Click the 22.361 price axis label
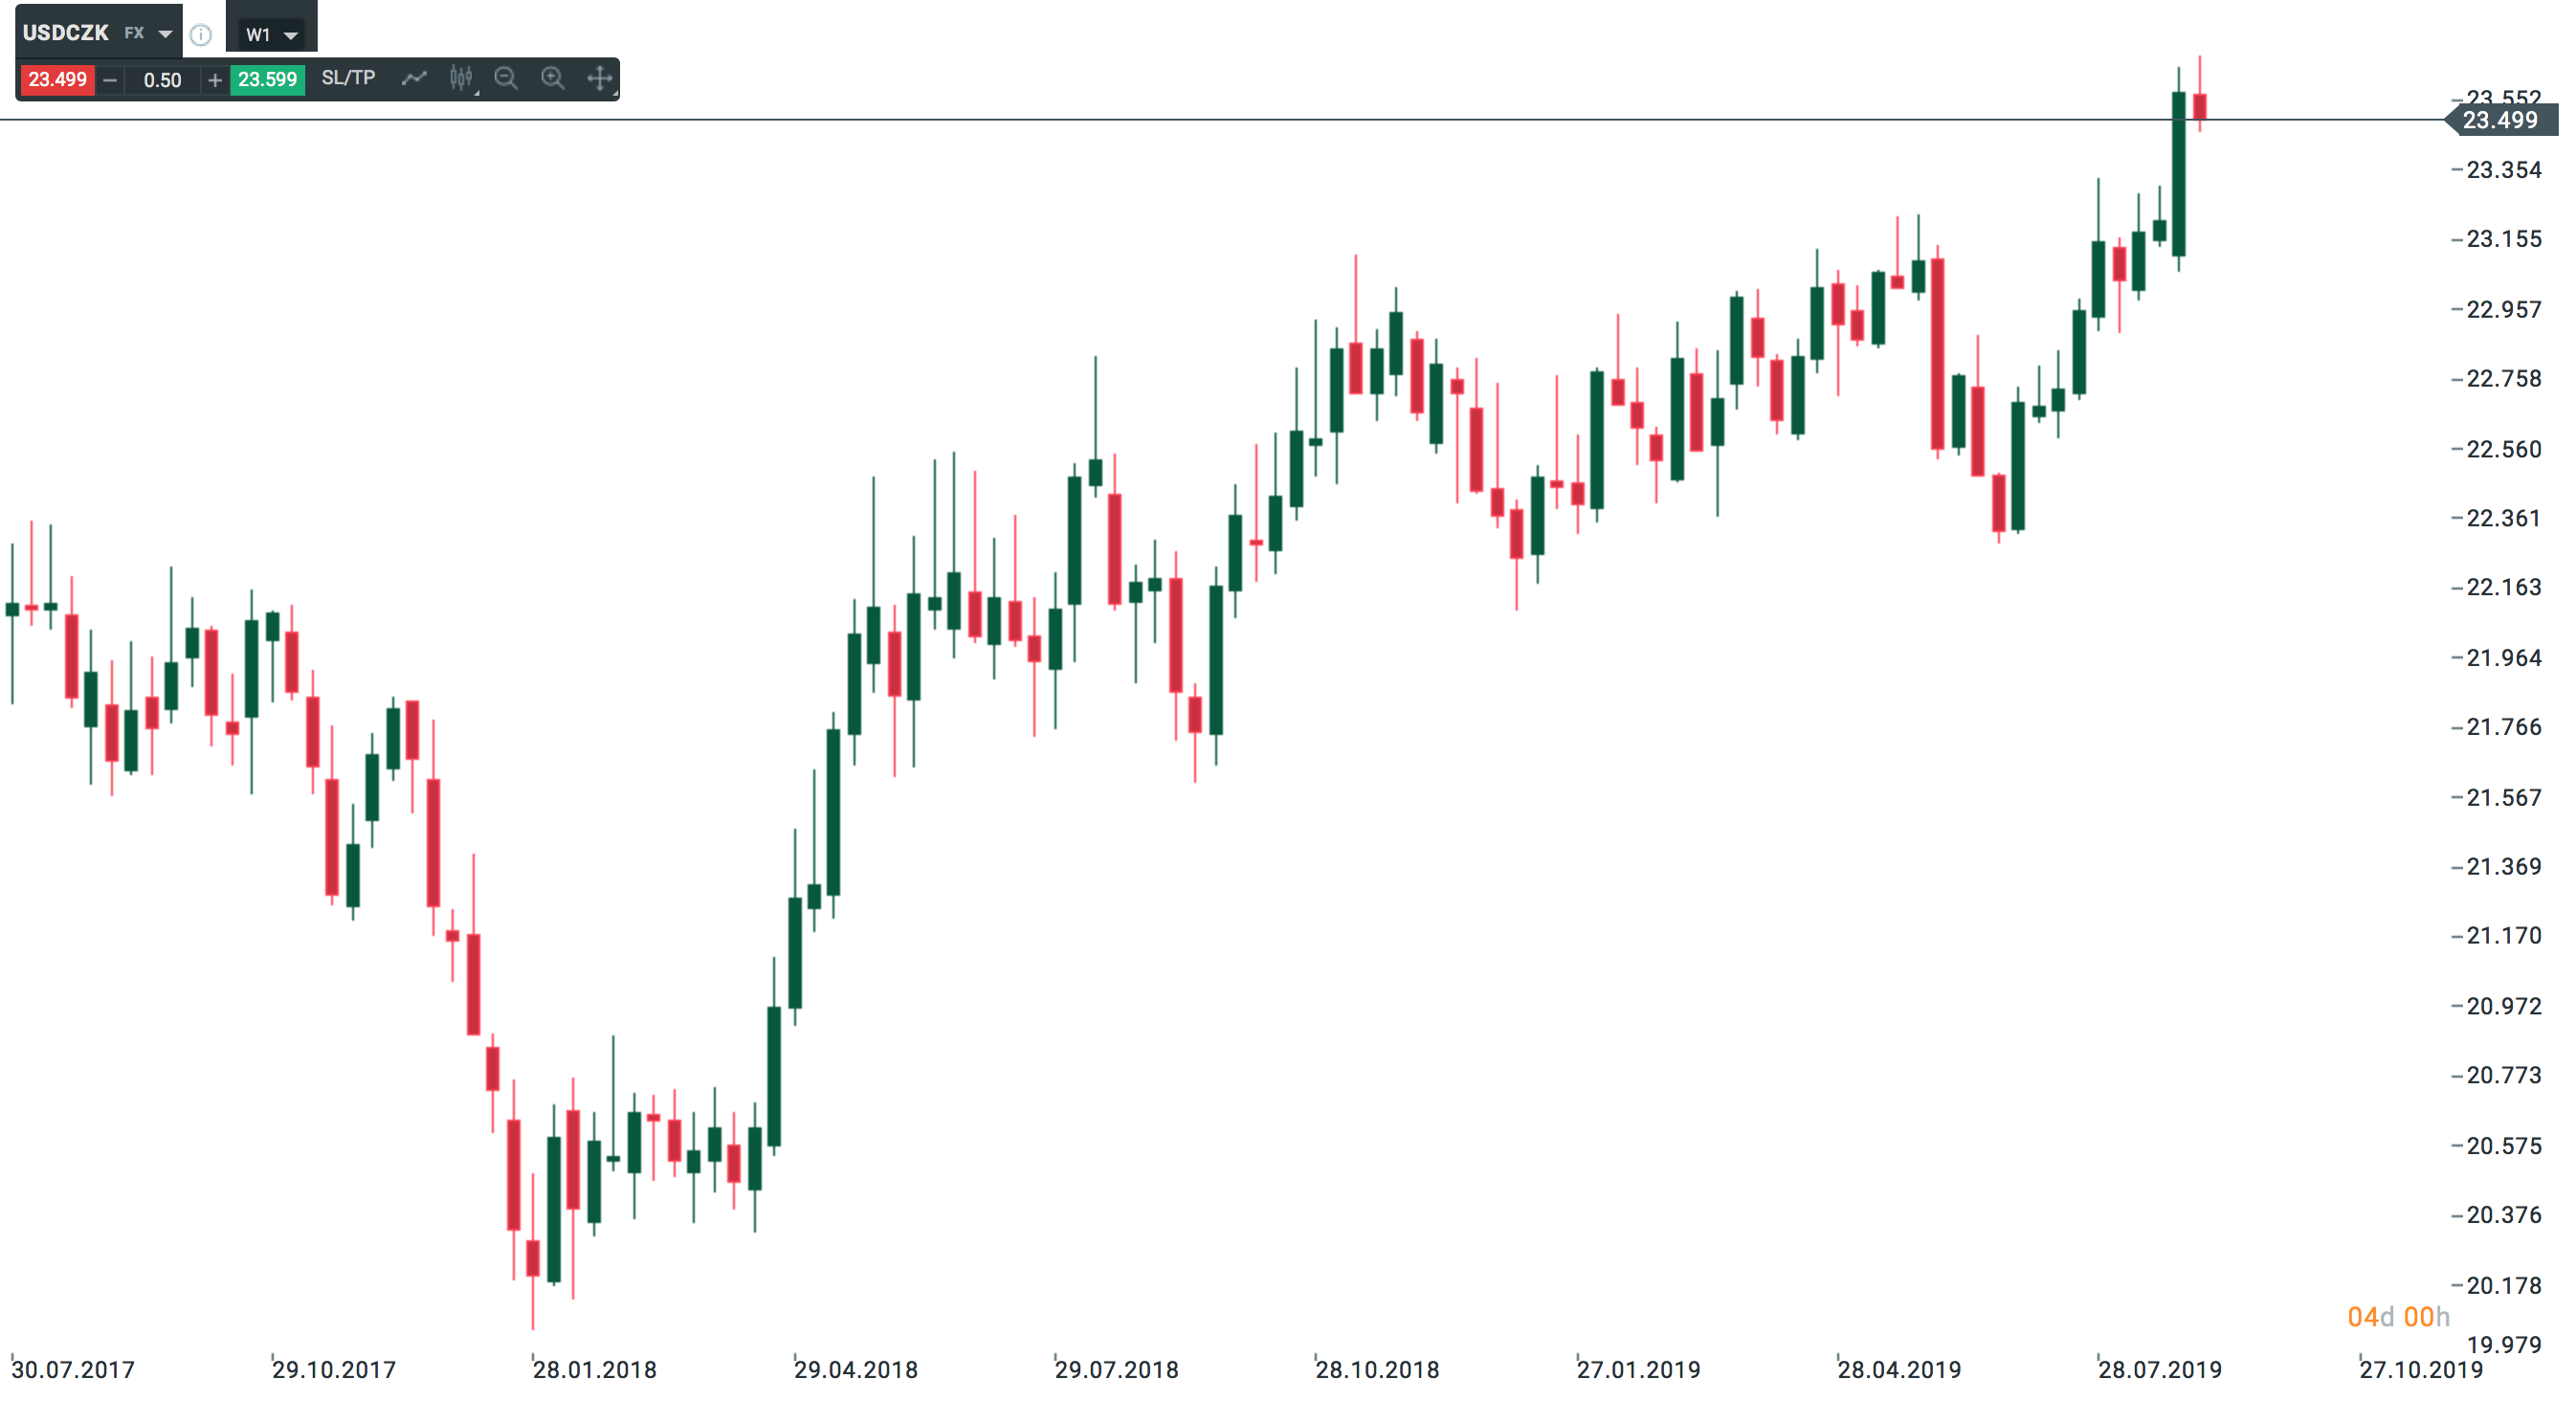 coord(2503,518)
